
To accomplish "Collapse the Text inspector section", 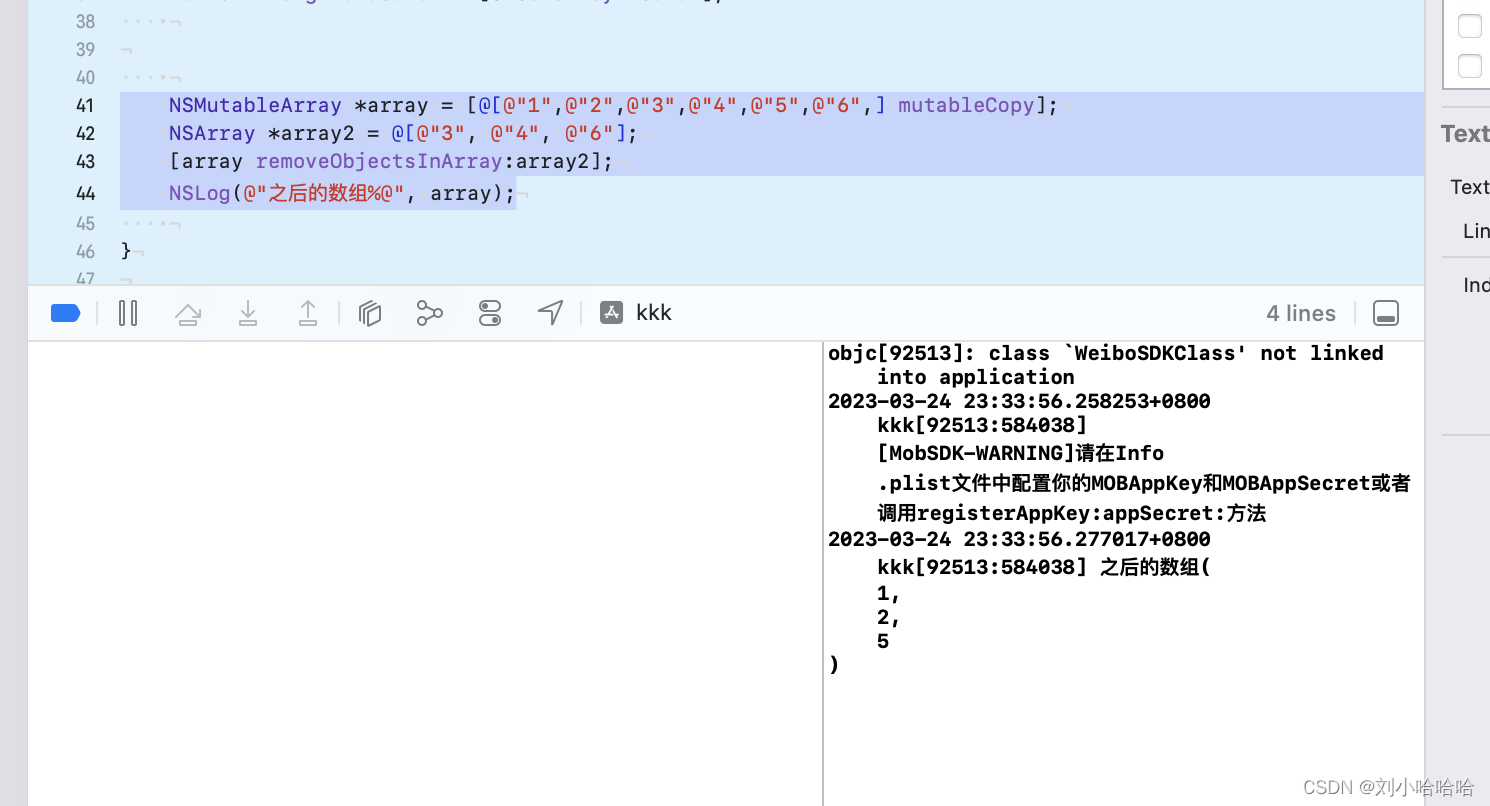I will point(1464,133).
